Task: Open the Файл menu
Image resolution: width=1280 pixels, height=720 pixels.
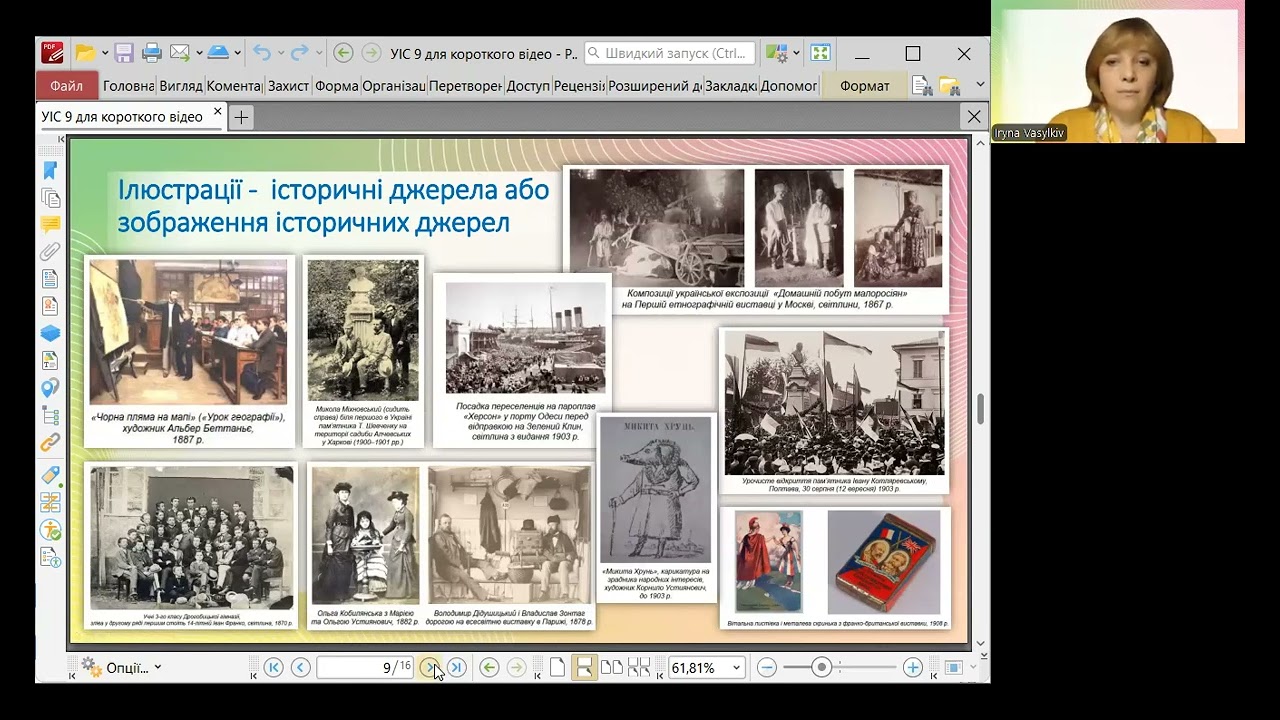Action: [x=67, y=86]
